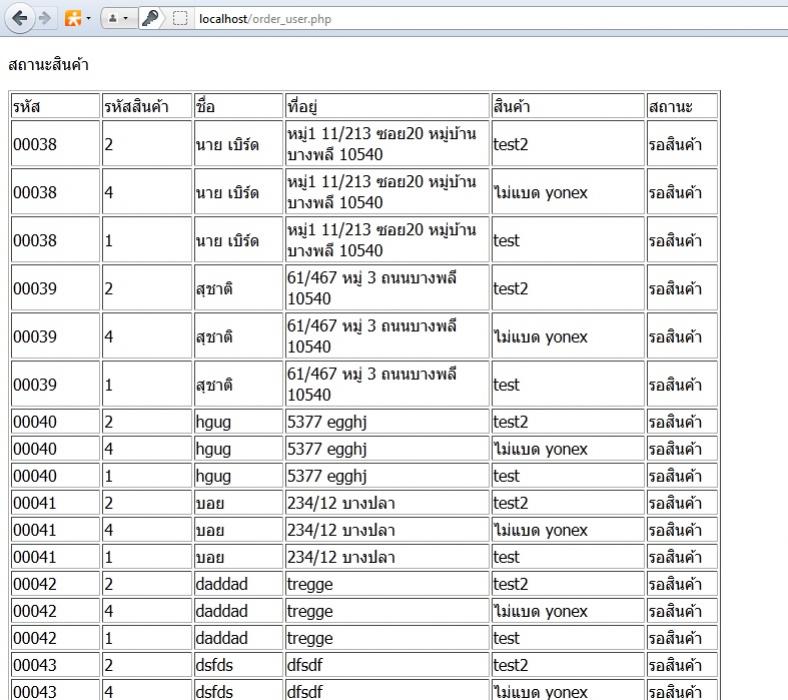Image resolution: width=788 pixels, height=700 pixels.
Task: Click the orange figure toolbar icon
Action: [x=72, y=19]
